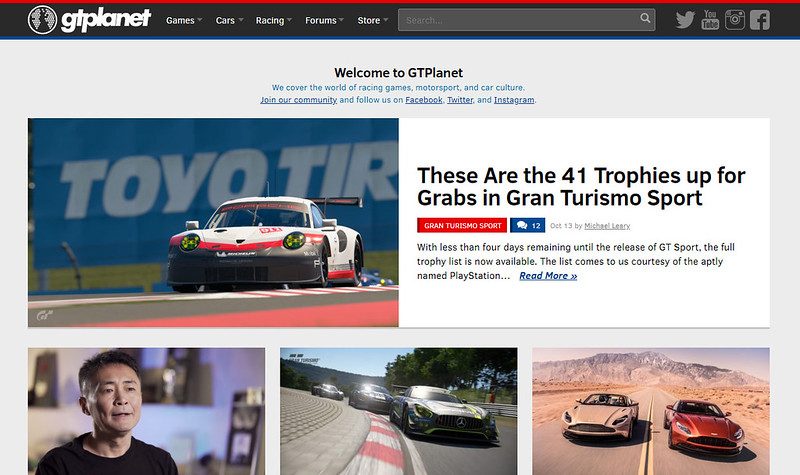Click the Oct 13 date text

[561, 226]
